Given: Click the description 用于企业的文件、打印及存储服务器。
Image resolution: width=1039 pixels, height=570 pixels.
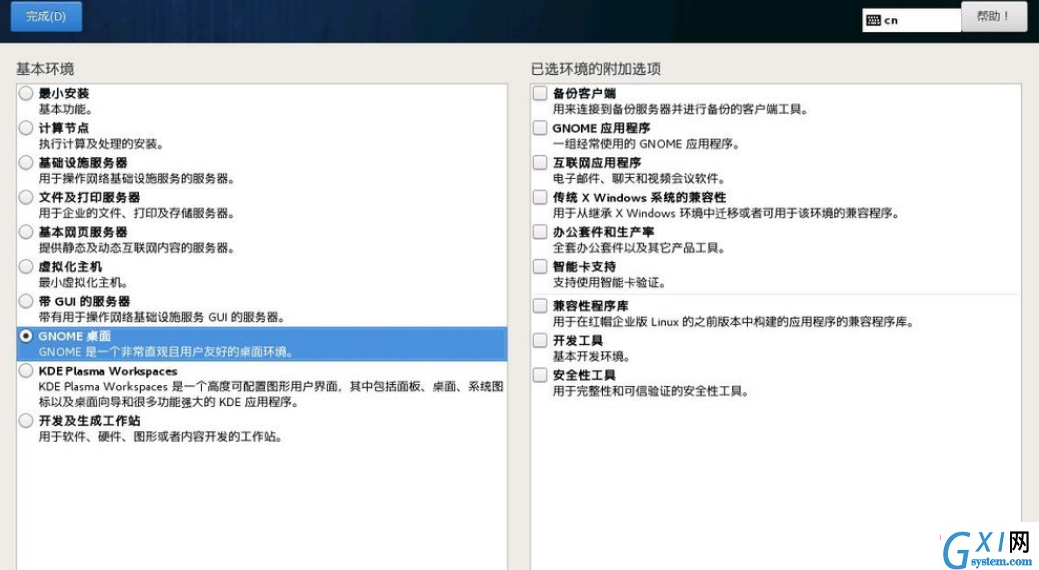Looking at the screenshot, I should pyautogui.click(x=137, y=213).
